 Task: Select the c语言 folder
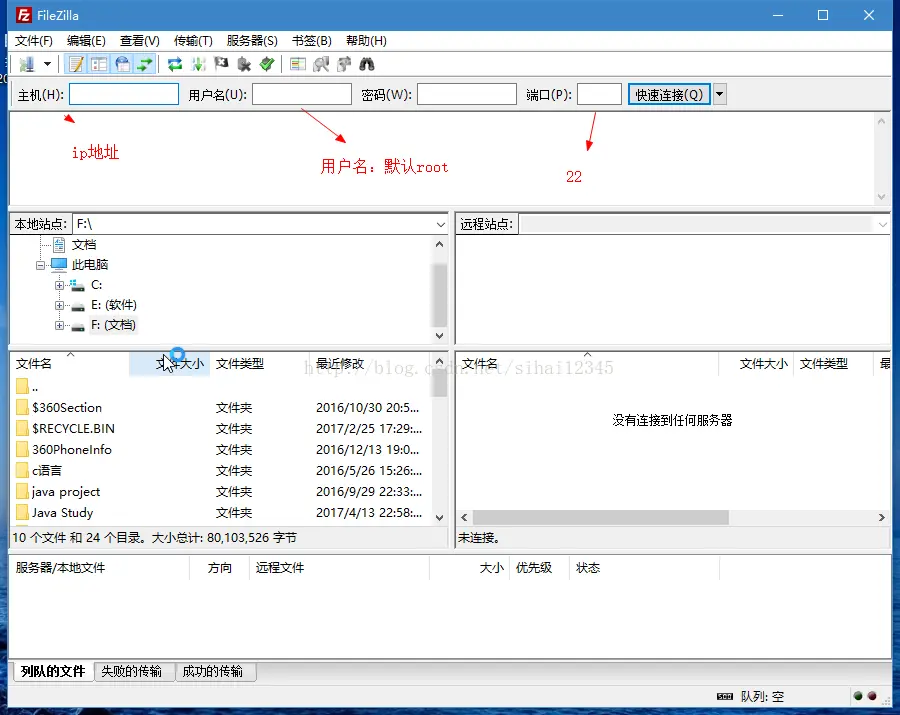221,471
